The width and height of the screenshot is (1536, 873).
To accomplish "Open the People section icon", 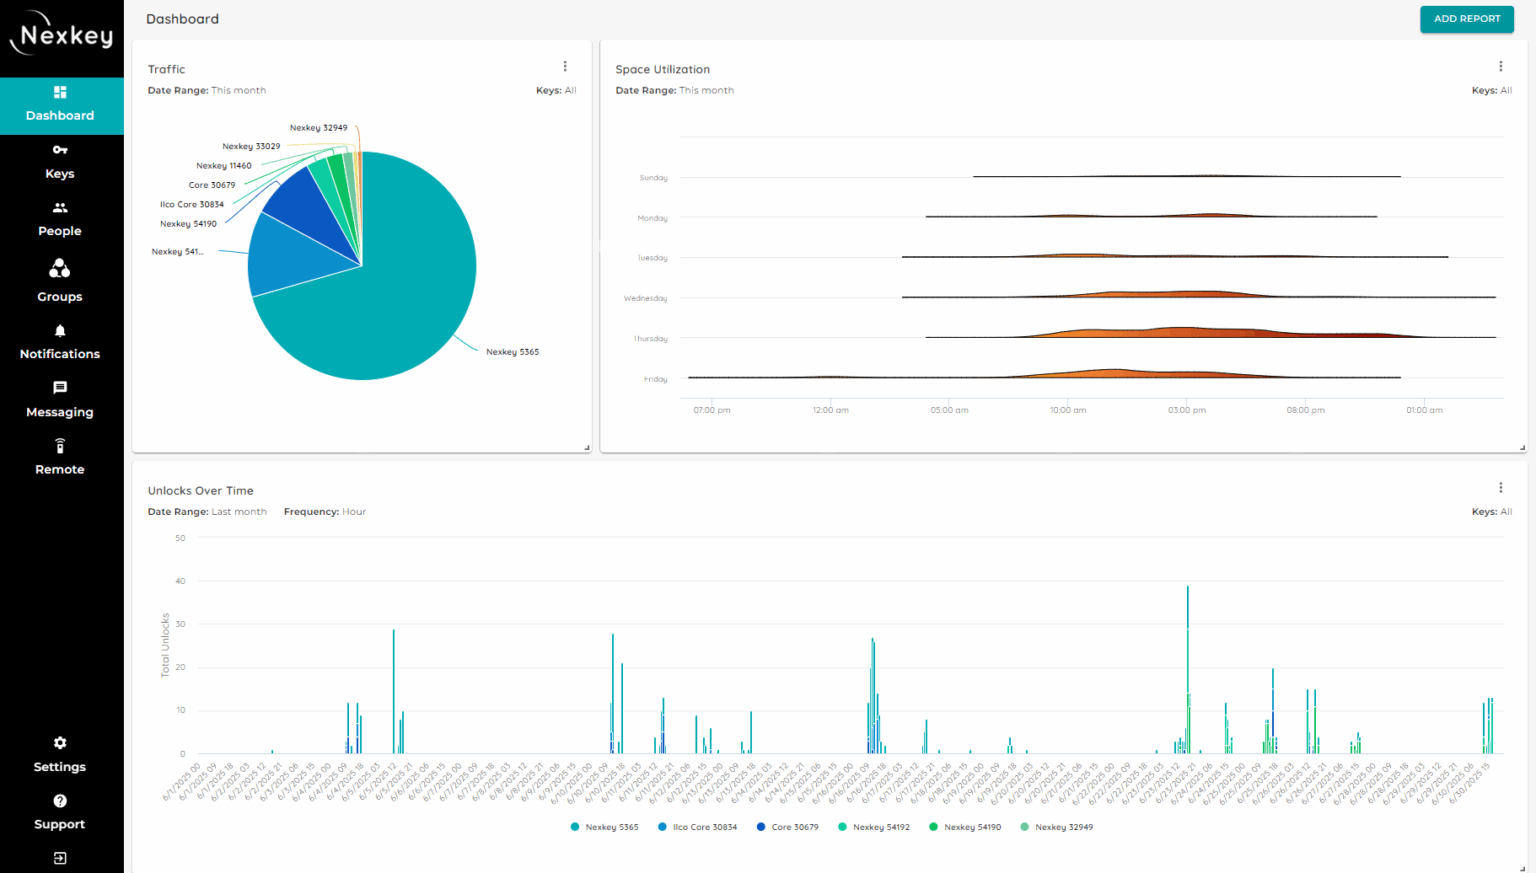I will click(60, 207).
